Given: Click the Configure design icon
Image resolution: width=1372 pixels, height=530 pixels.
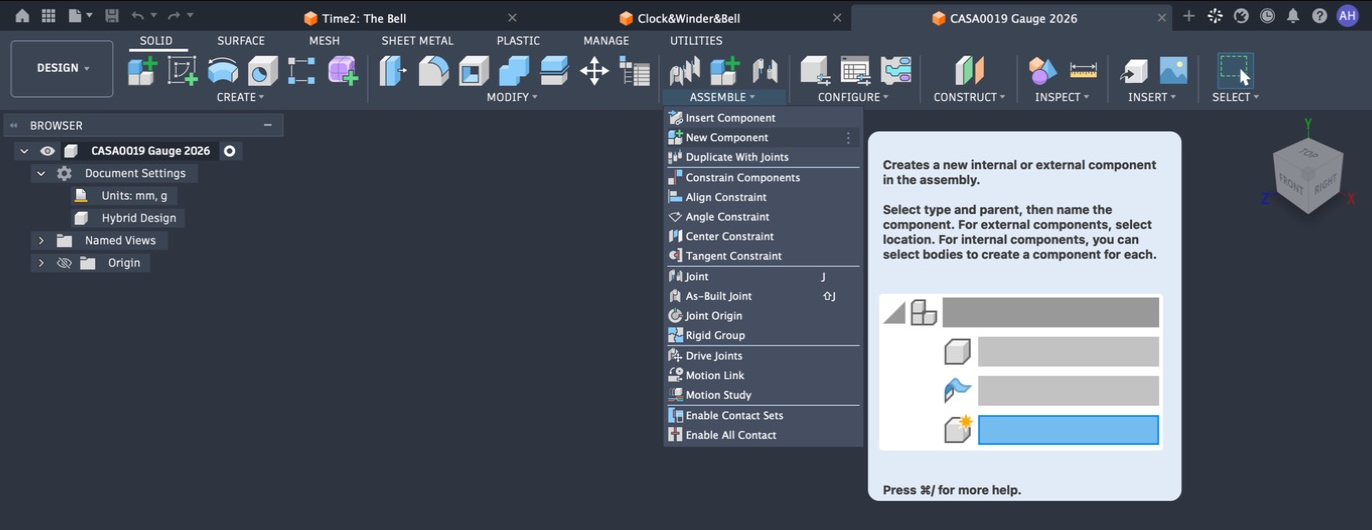Looking at the screenshot, I should tap(815, 71).
